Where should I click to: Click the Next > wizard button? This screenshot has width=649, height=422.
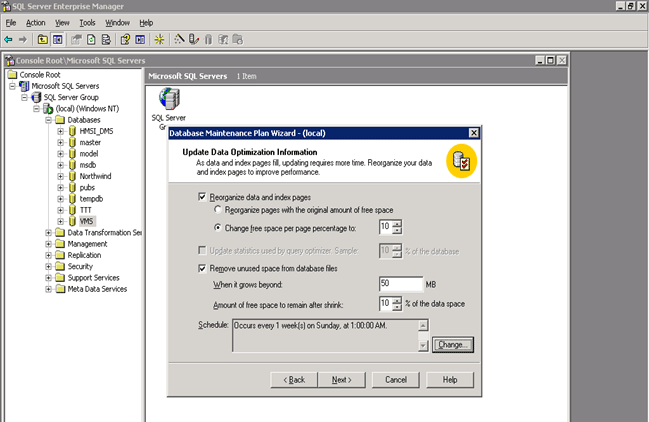point(341,380)
